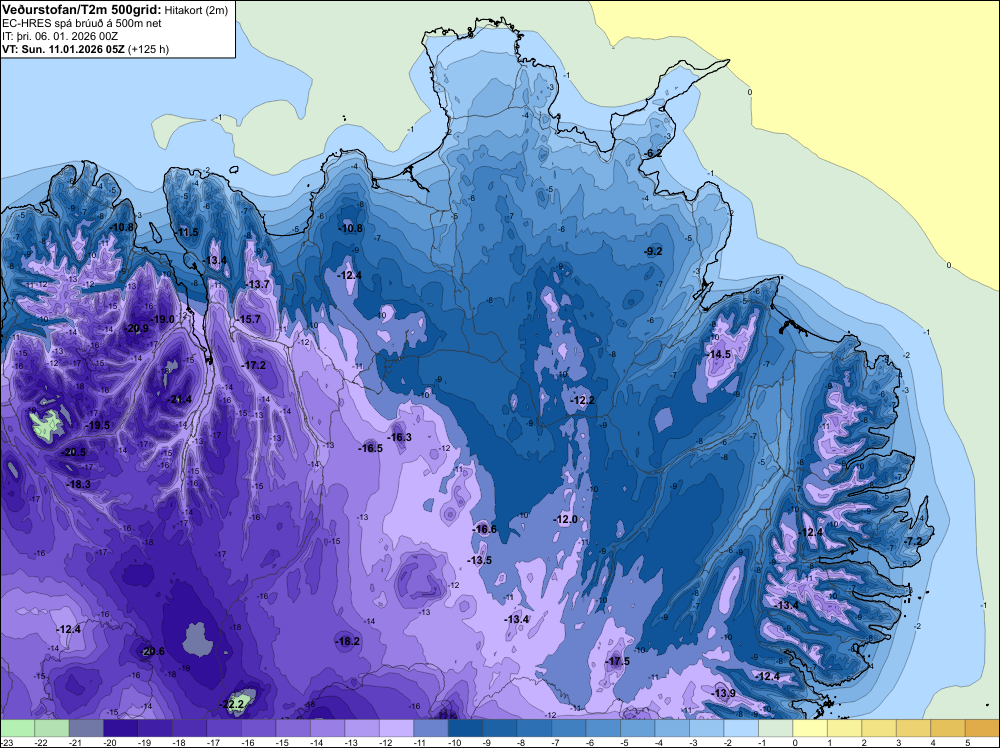This screenshot has width=1000, height=748.
Task: Click the light green -23 legend color swatch
Action: pyautogui.click(x=17, y=728)
